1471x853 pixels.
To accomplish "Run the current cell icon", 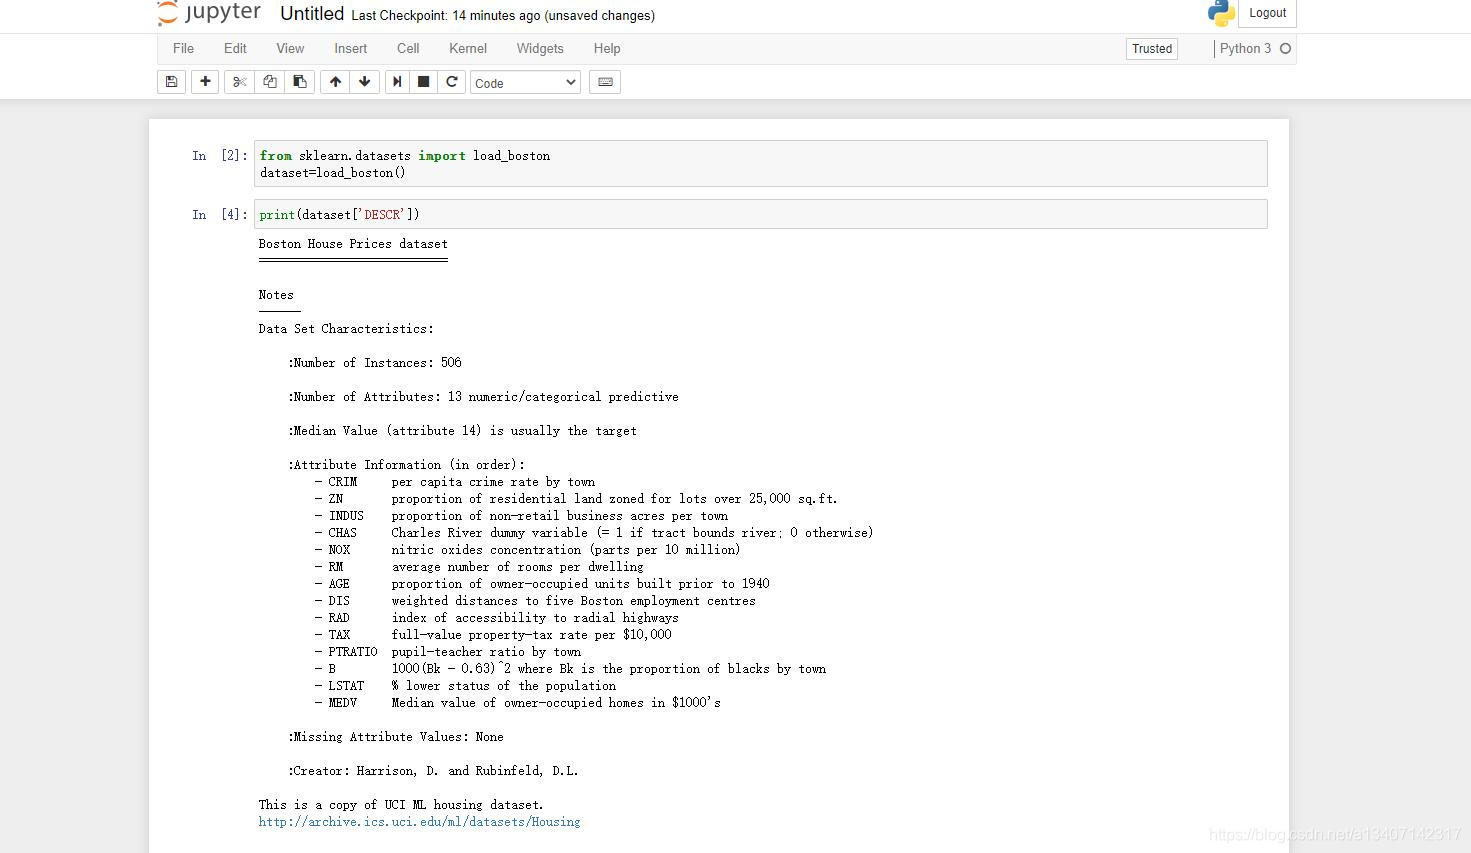I will tap(397, 82).
